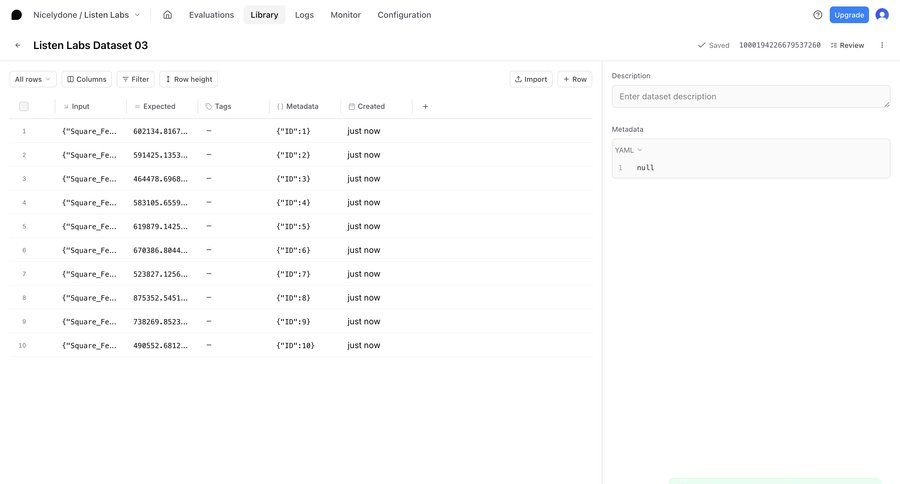Open Expected cell 490552.6812...
Viewport: 900px width, 484px height.
(x=161, y=346)
